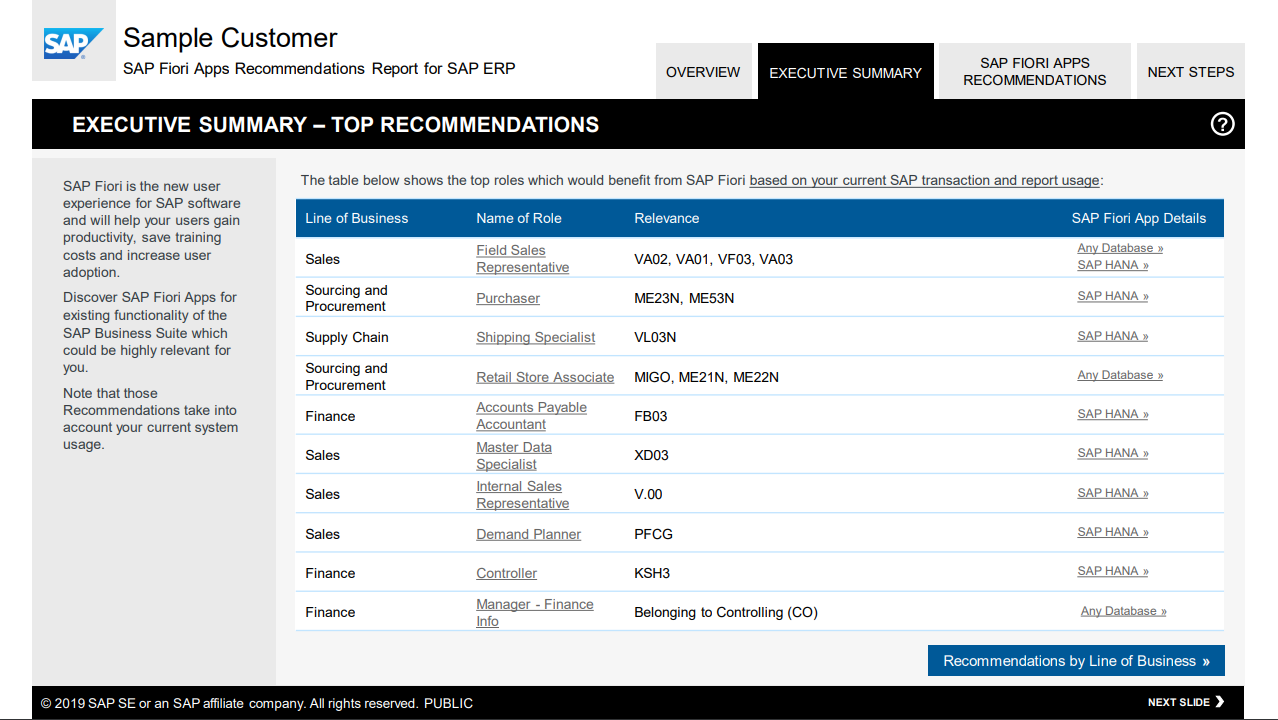
Task: Click SAP HANA link for Internal Sales Representative
Action: pos(1113,493)
